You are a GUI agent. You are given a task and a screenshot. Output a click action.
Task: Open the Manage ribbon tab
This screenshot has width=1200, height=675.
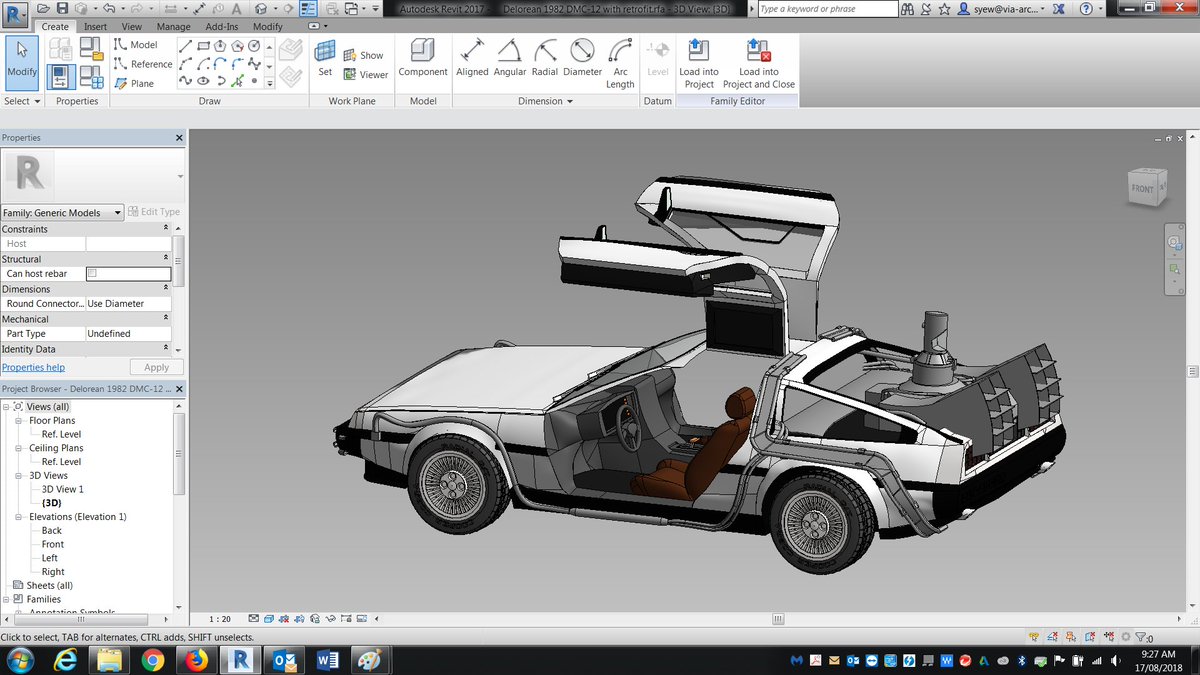pyautogui.click(x=173, y=27)
